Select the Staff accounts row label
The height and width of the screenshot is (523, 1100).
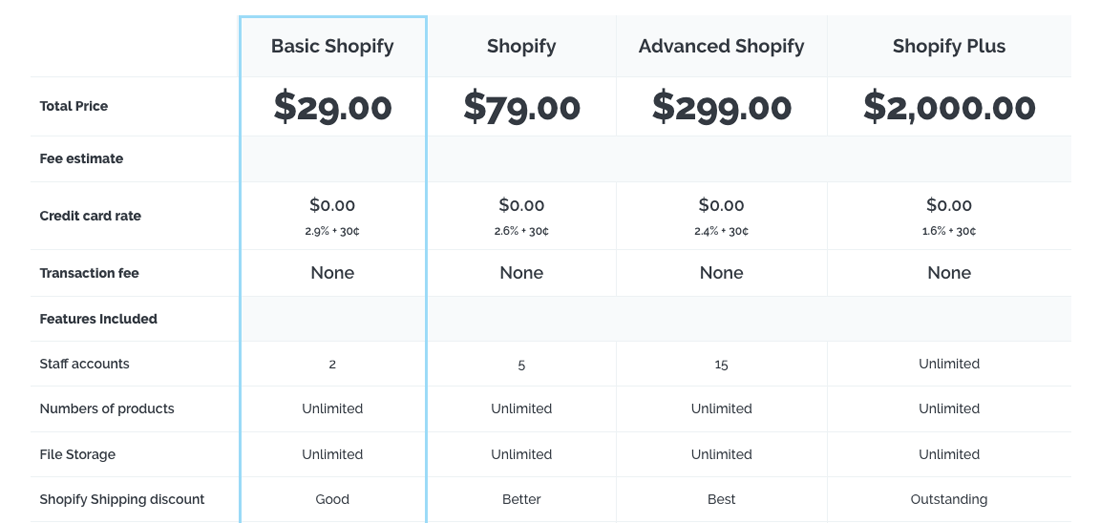(84, 364)
